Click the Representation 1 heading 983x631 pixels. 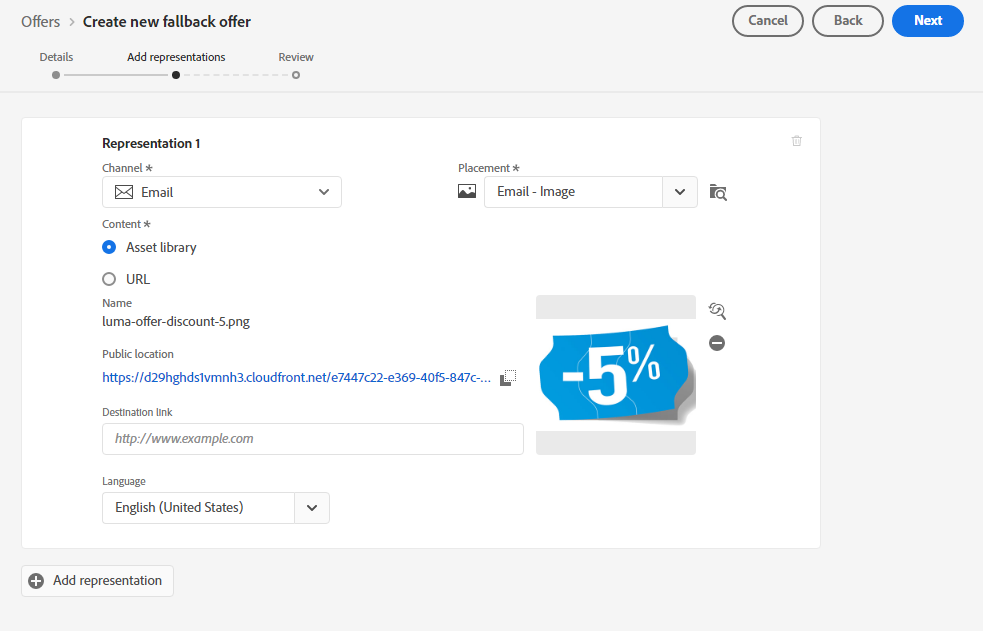point(151,143)
